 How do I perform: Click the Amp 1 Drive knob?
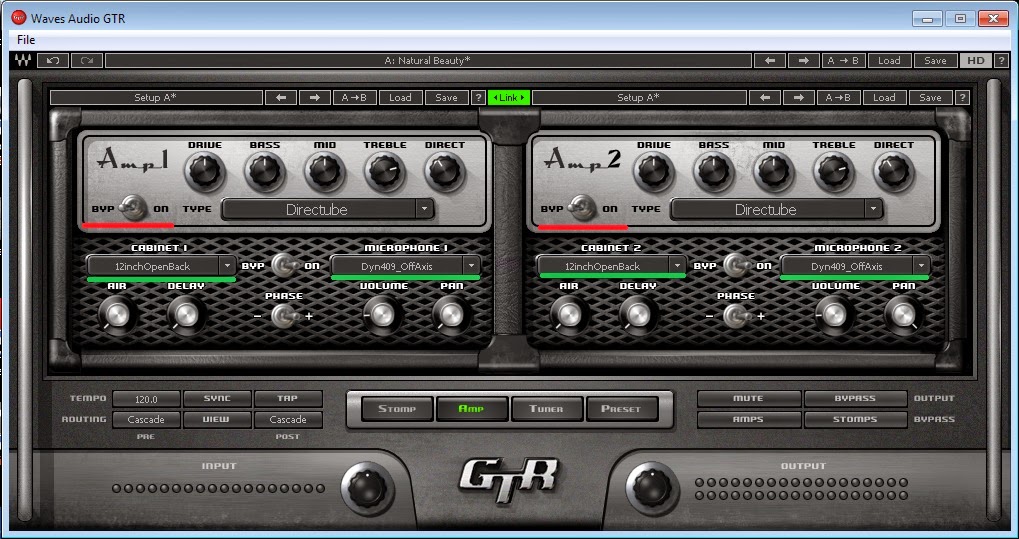(x=205, y=172)
